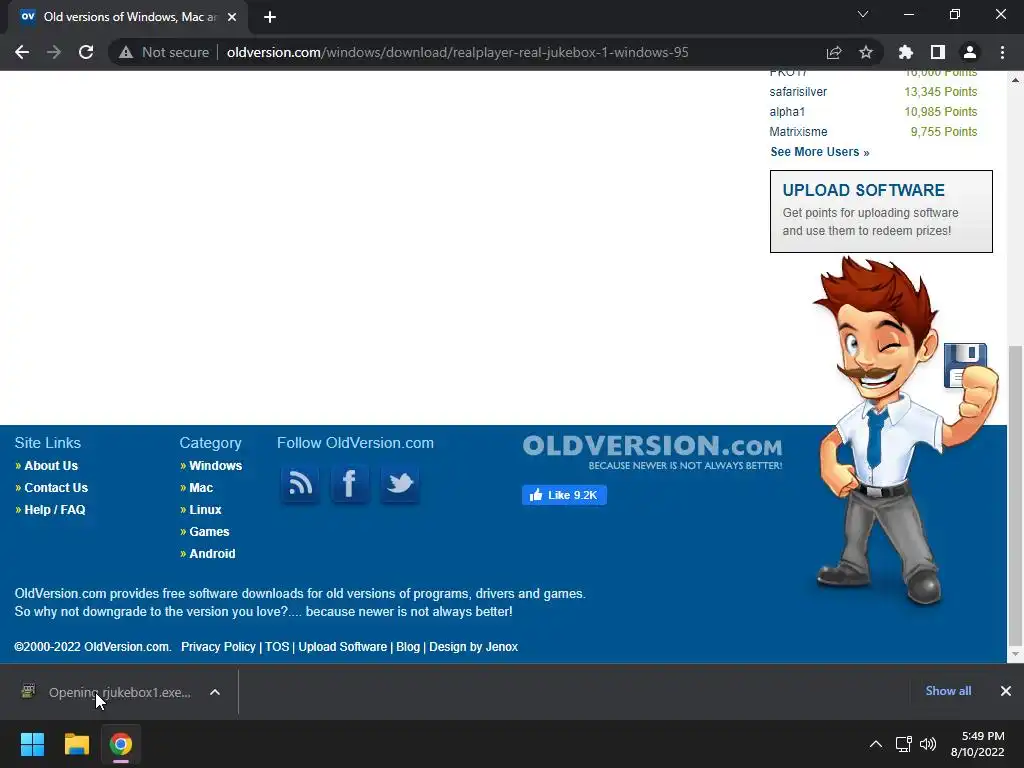The width and height of the screenshot is (1024, 768).
Task: Toggle the browser side panel
Action: point(938,52)
